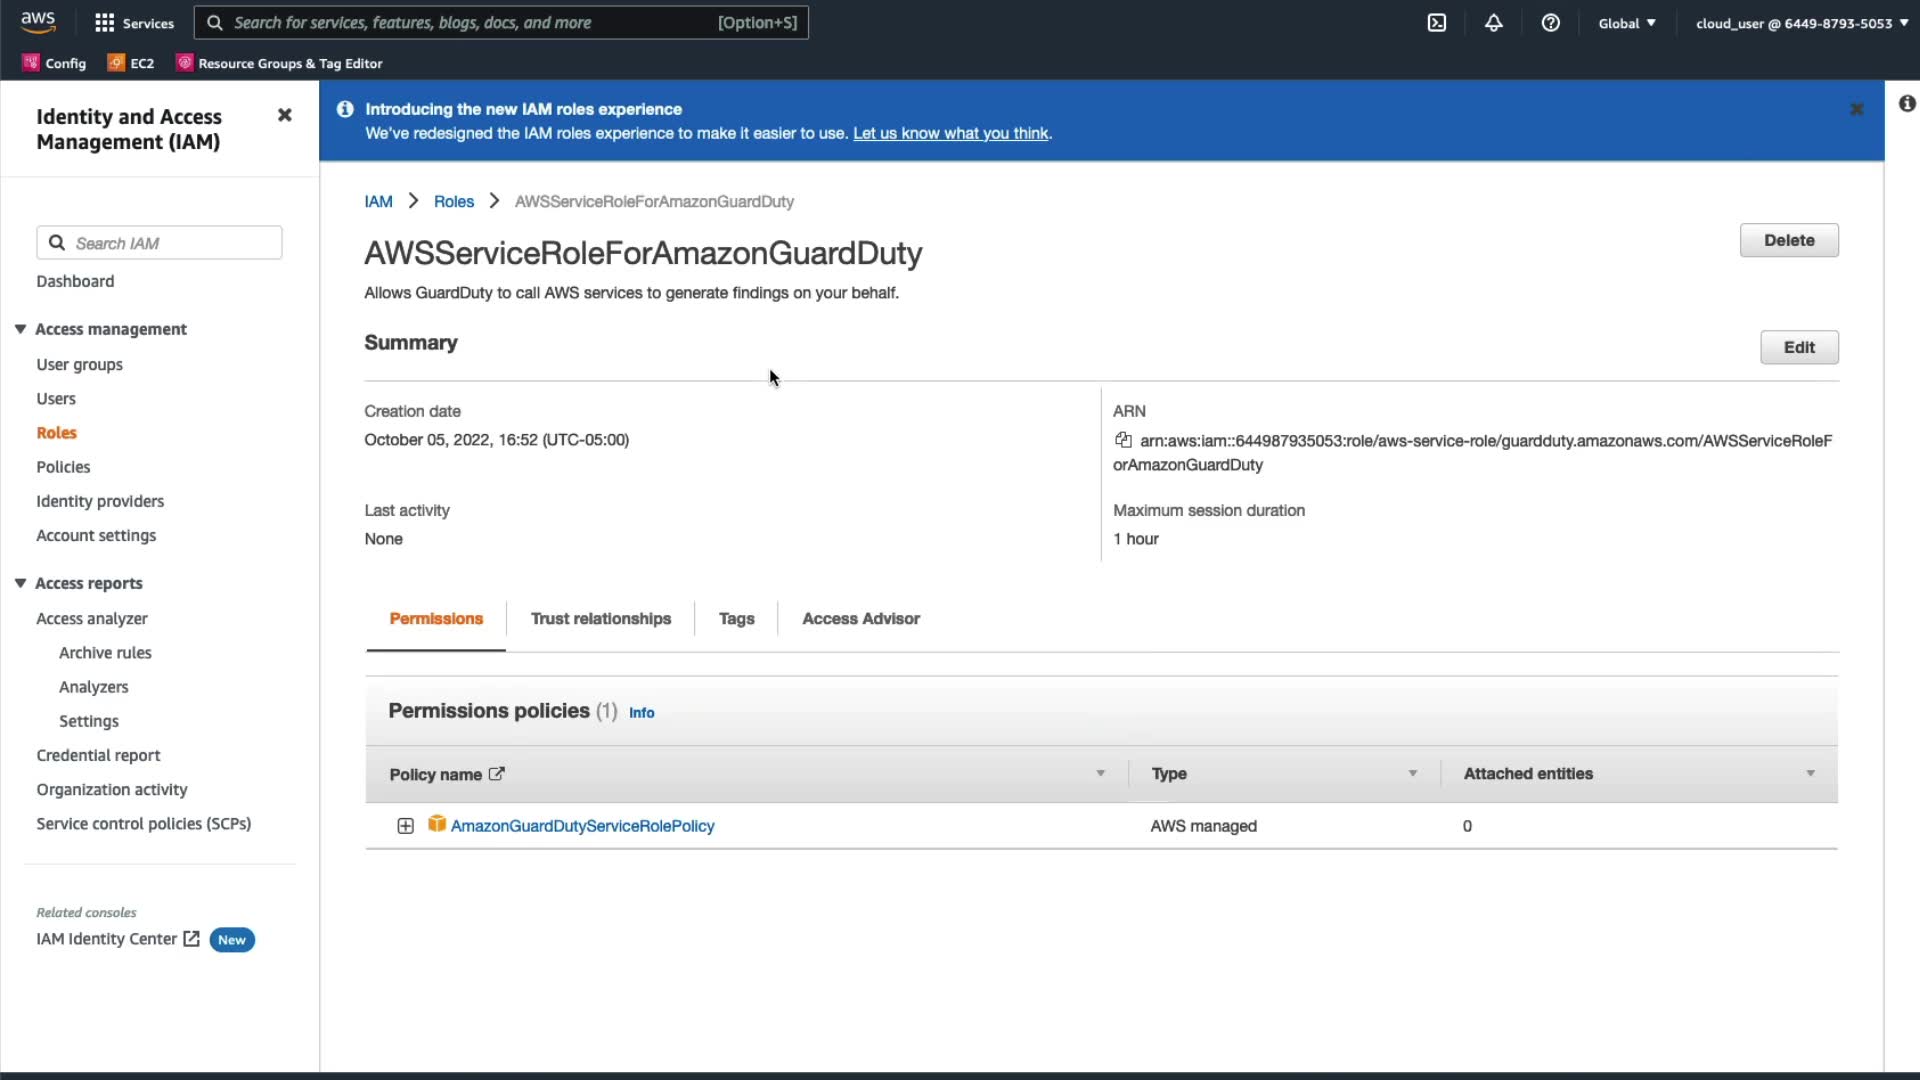The width and height of the screenshot is (1920, 1080).
Task: Collapse the Access reports section
Action: point(20,583)
